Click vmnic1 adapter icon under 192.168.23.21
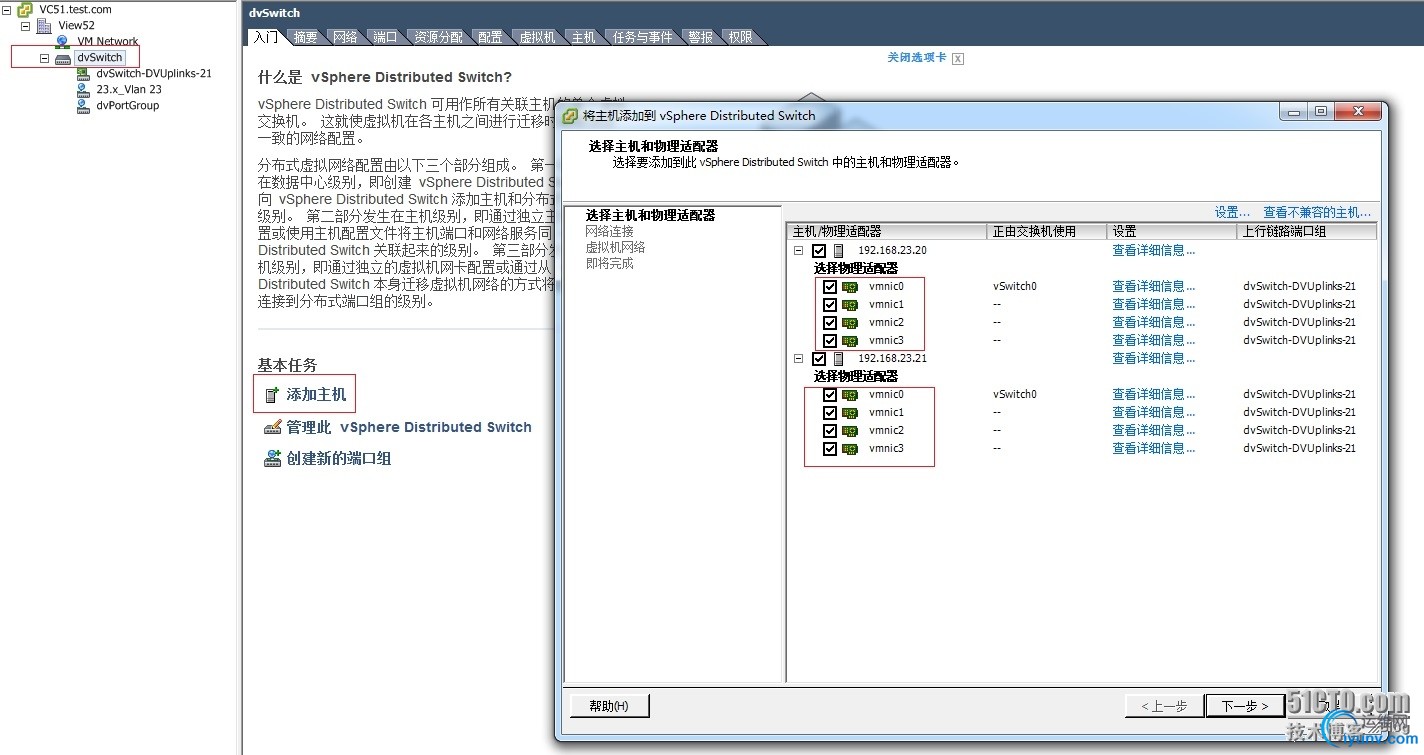1424x755 pixels. coord(850,412)
